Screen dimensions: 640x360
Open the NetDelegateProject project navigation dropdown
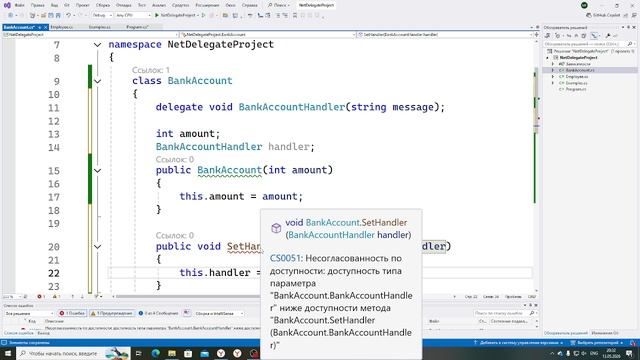tap(90, 35)
